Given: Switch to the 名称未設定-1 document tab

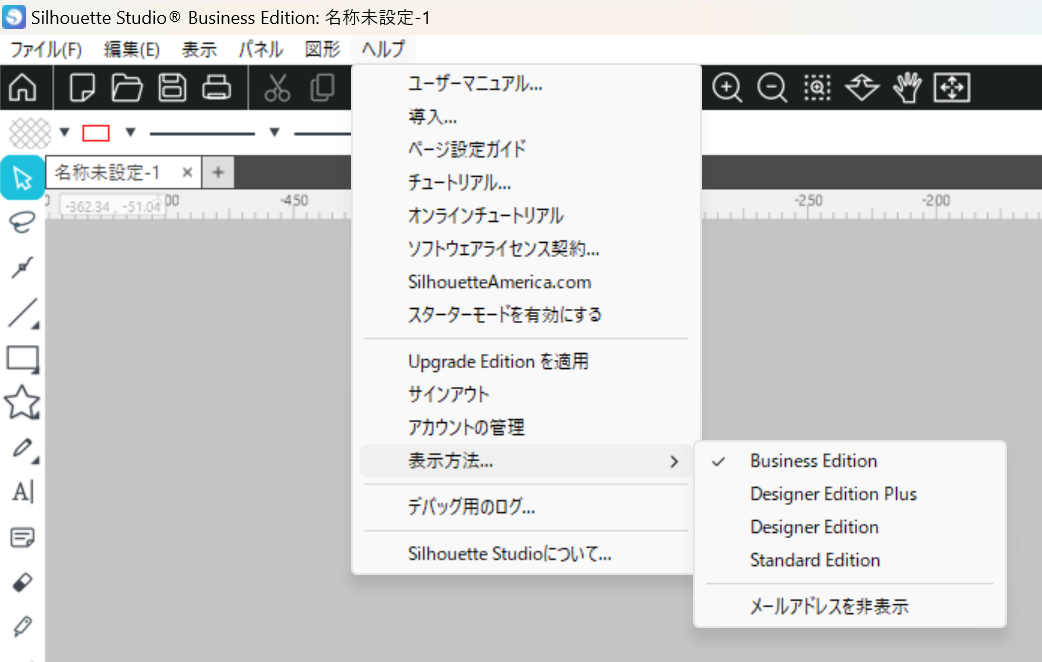Looking at the screenshot, I should tap(108, 173).
